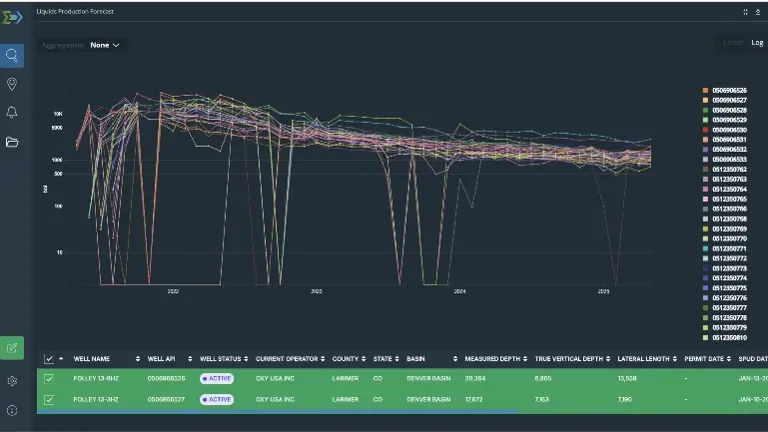This screenshot has height=432, width=768.
Task: Open the notifications bell
Action: (x=12, y=112)
